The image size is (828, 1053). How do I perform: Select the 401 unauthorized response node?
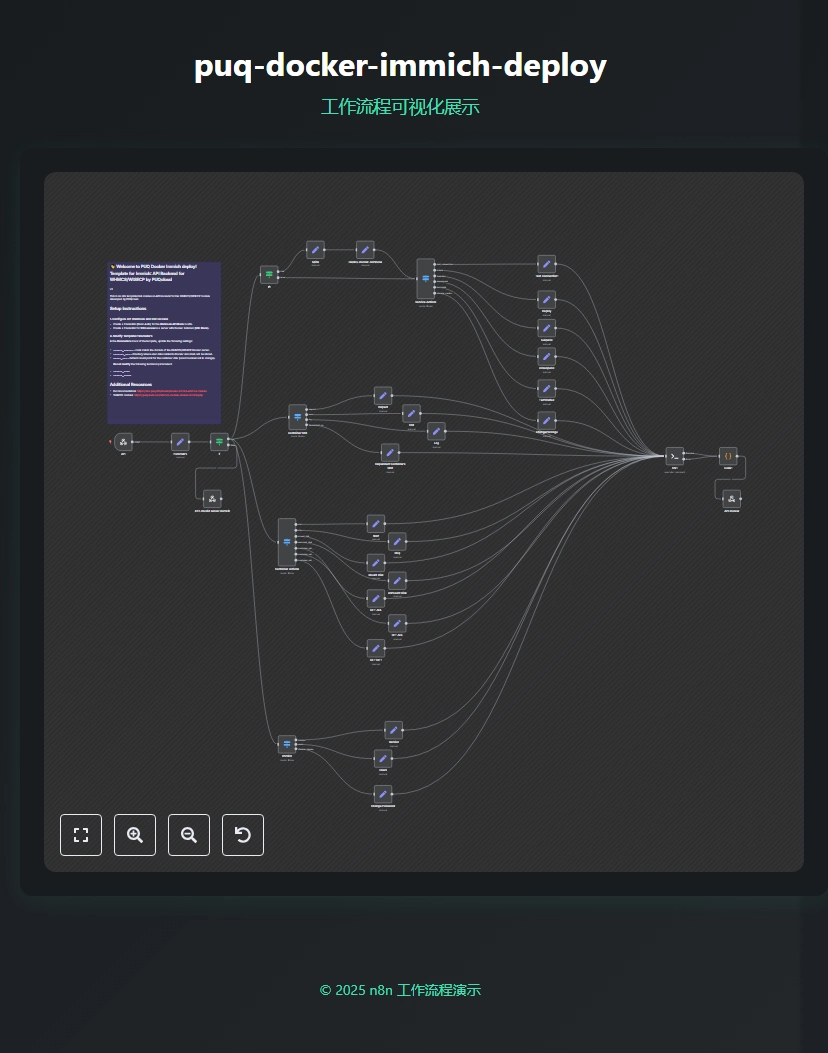212,498
